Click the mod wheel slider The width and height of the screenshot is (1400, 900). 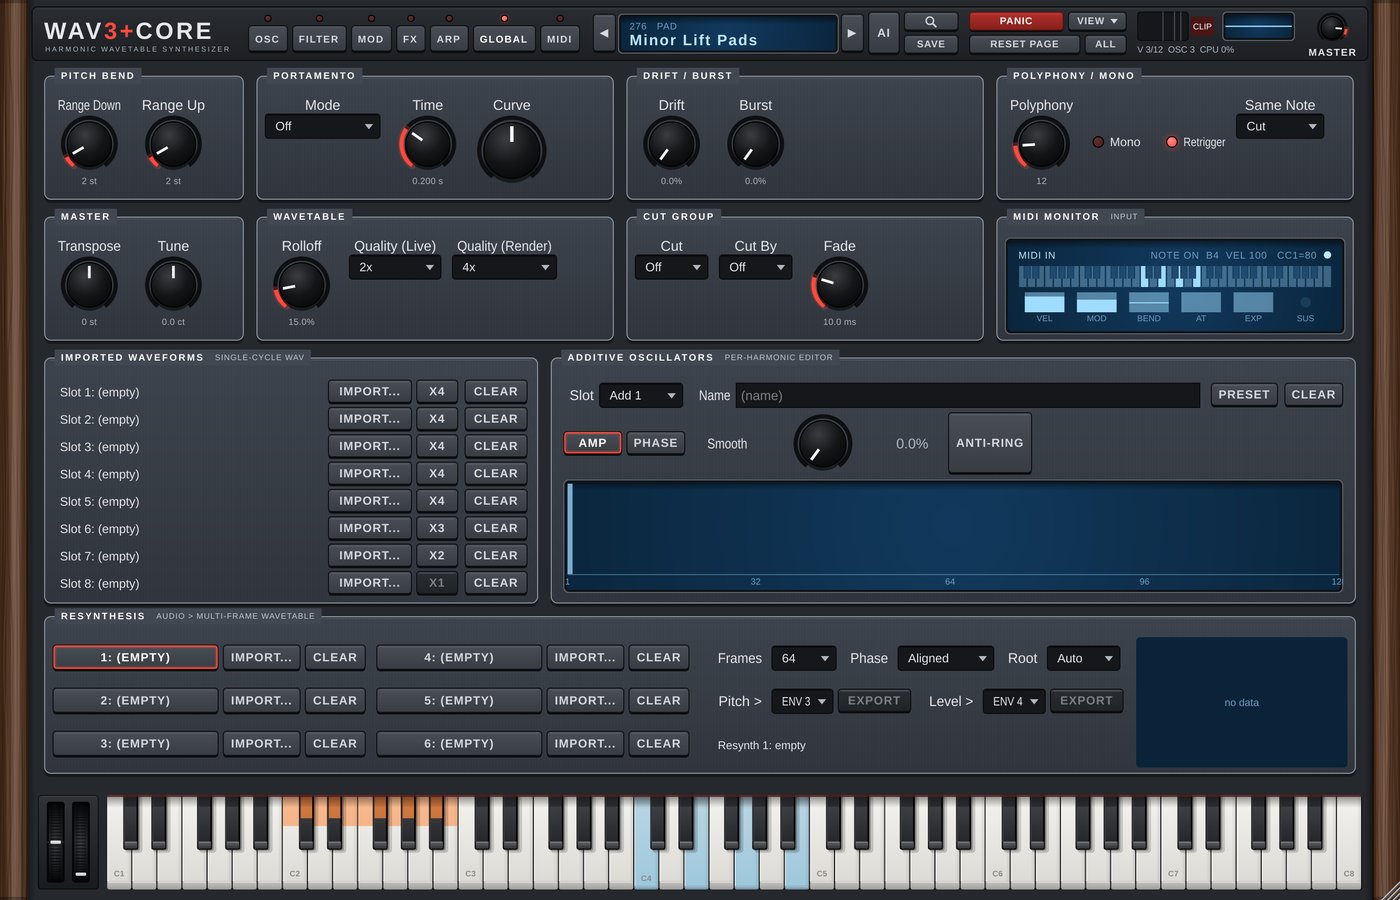(81, 842)
